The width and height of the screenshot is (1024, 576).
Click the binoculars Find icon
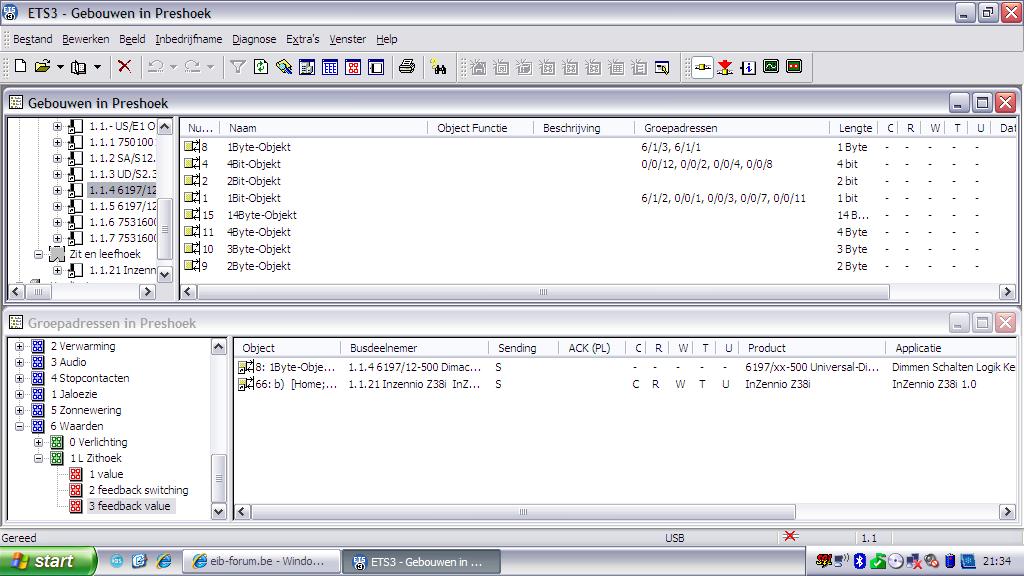click(438, 67)
